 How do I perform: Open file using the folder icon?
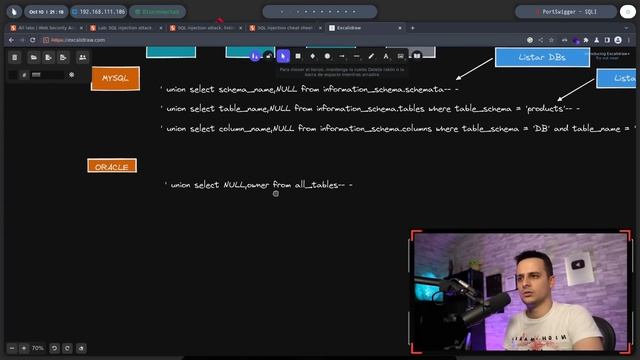tap(33, 58)
